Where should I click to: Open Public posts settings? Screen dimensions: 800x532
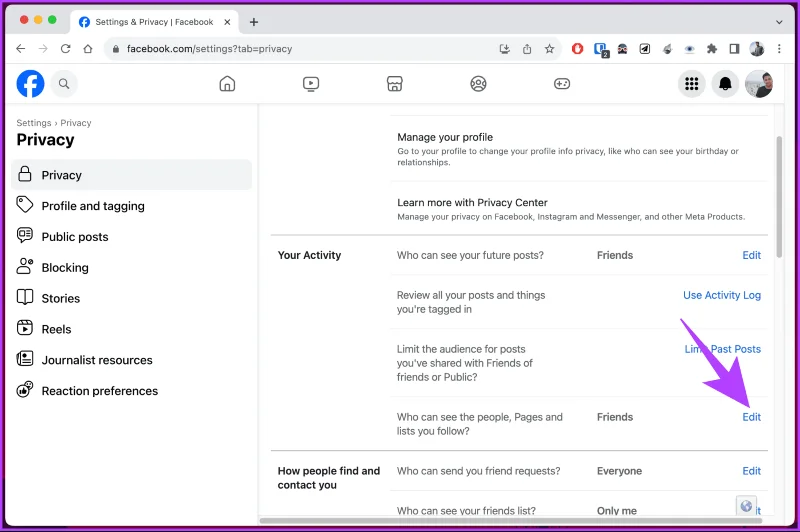[x=131, y=237]
